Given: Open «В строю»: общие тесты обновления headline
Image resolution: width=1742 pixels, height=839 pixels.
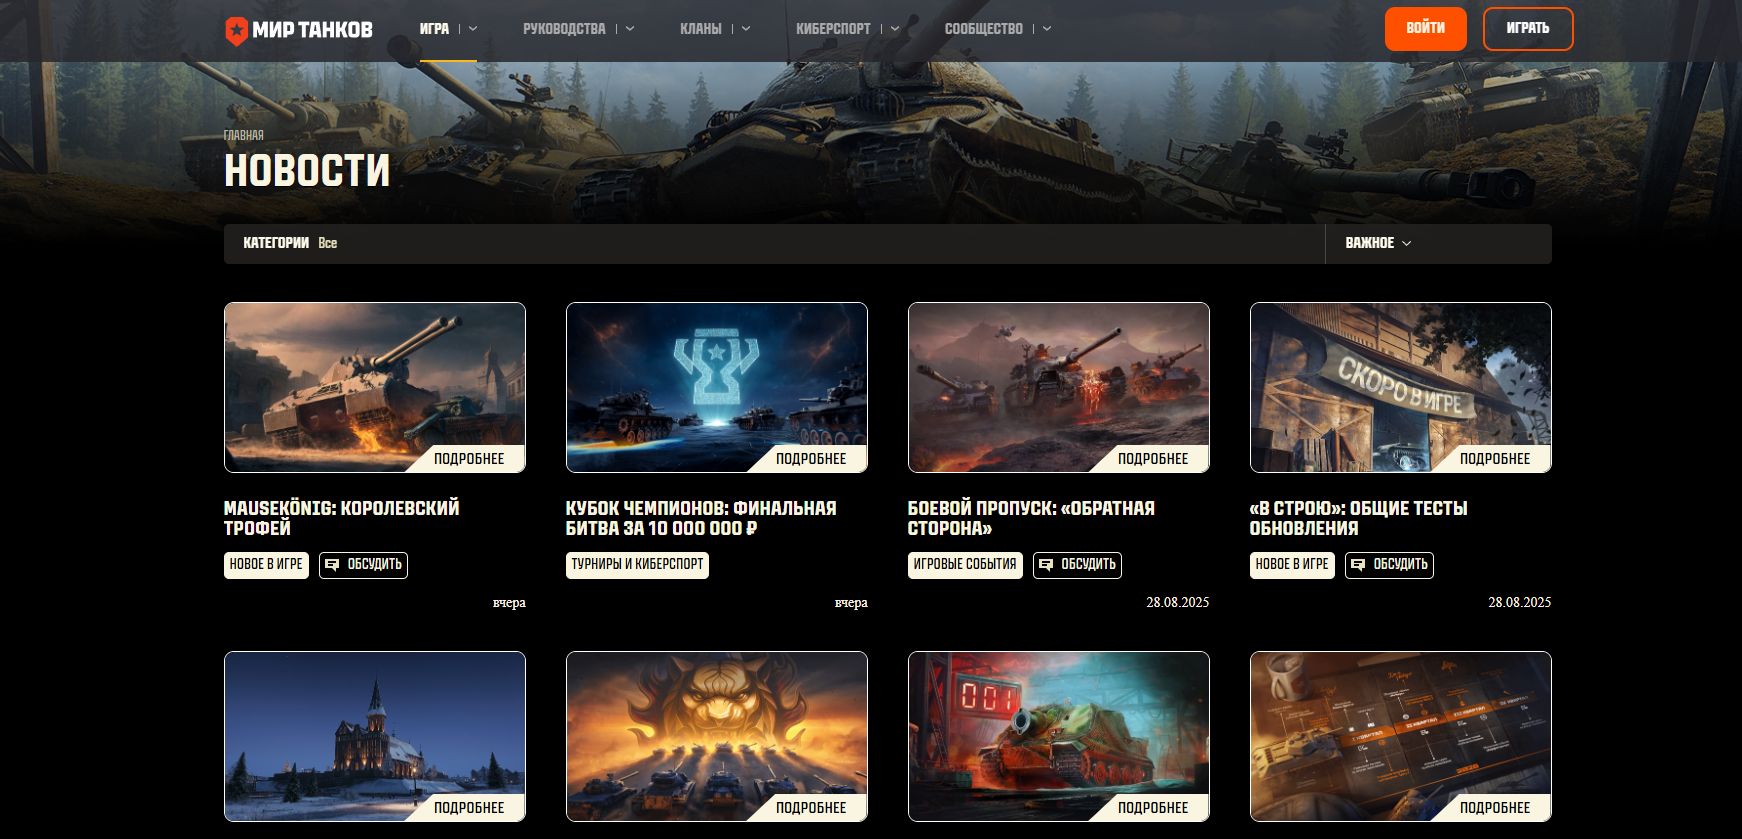Looking at the screenshot, I should click(x=1358, y=518).
